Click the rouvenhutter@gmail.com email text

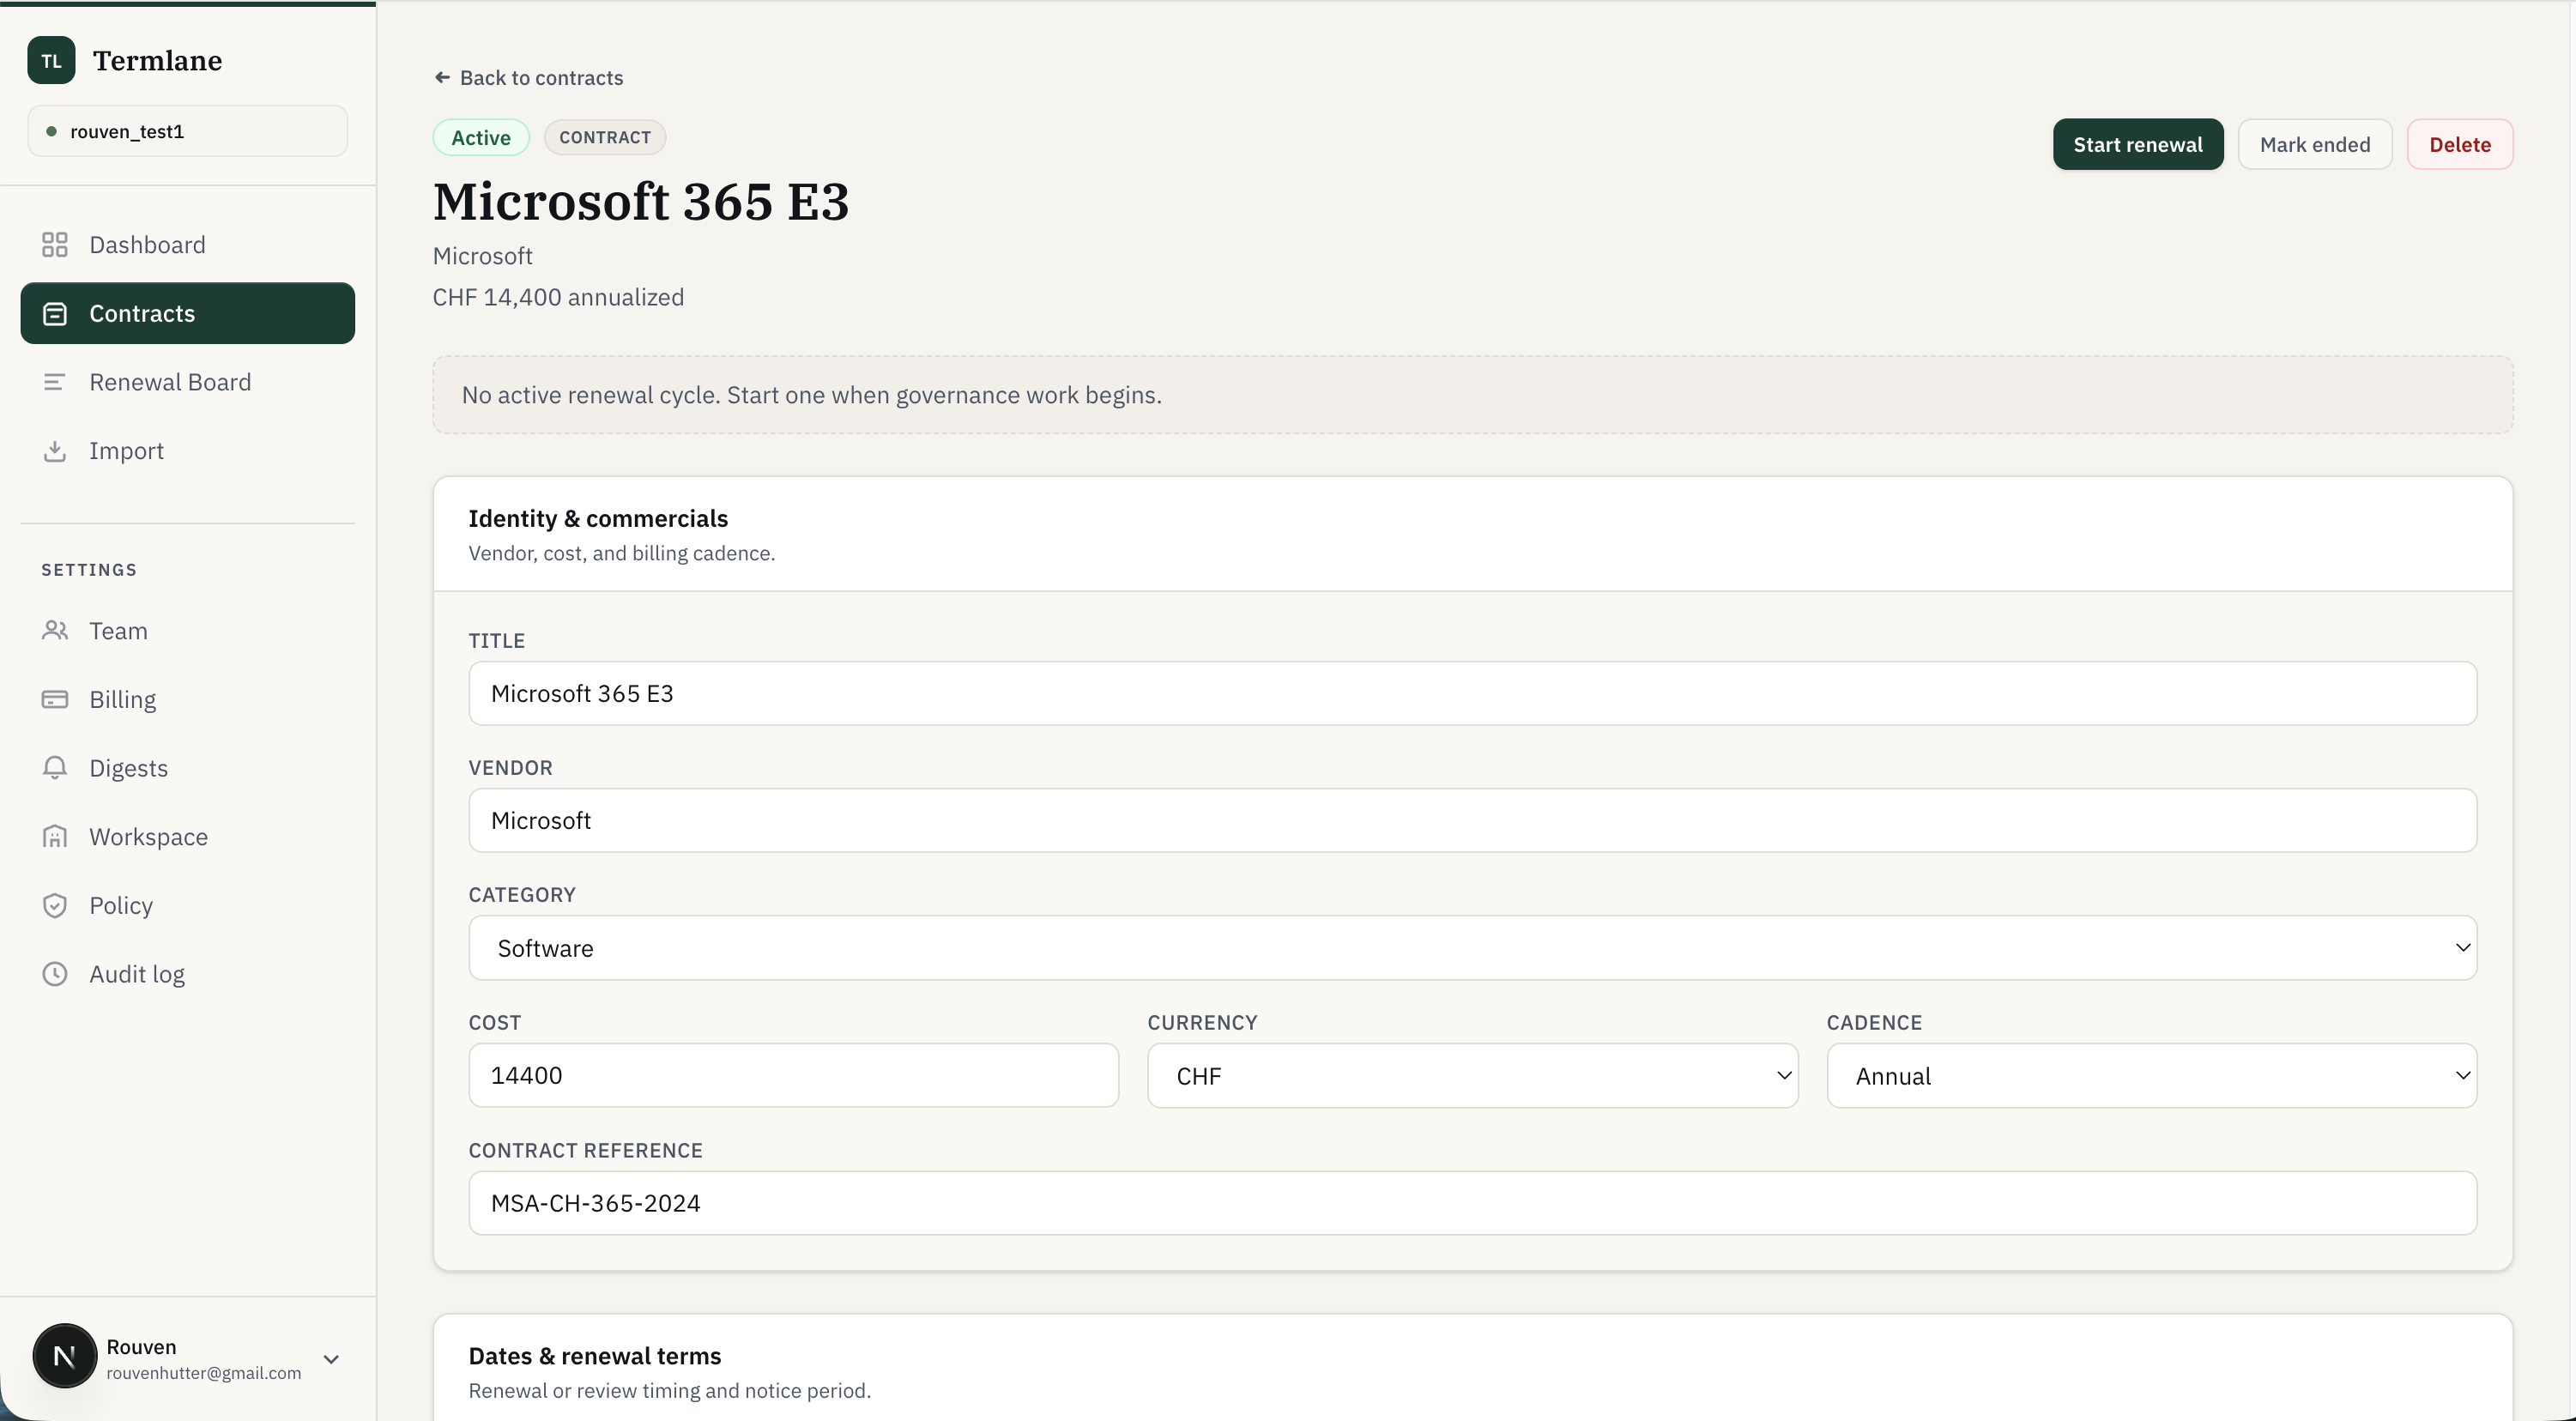pyautogui.click(x=204, y=1373)
